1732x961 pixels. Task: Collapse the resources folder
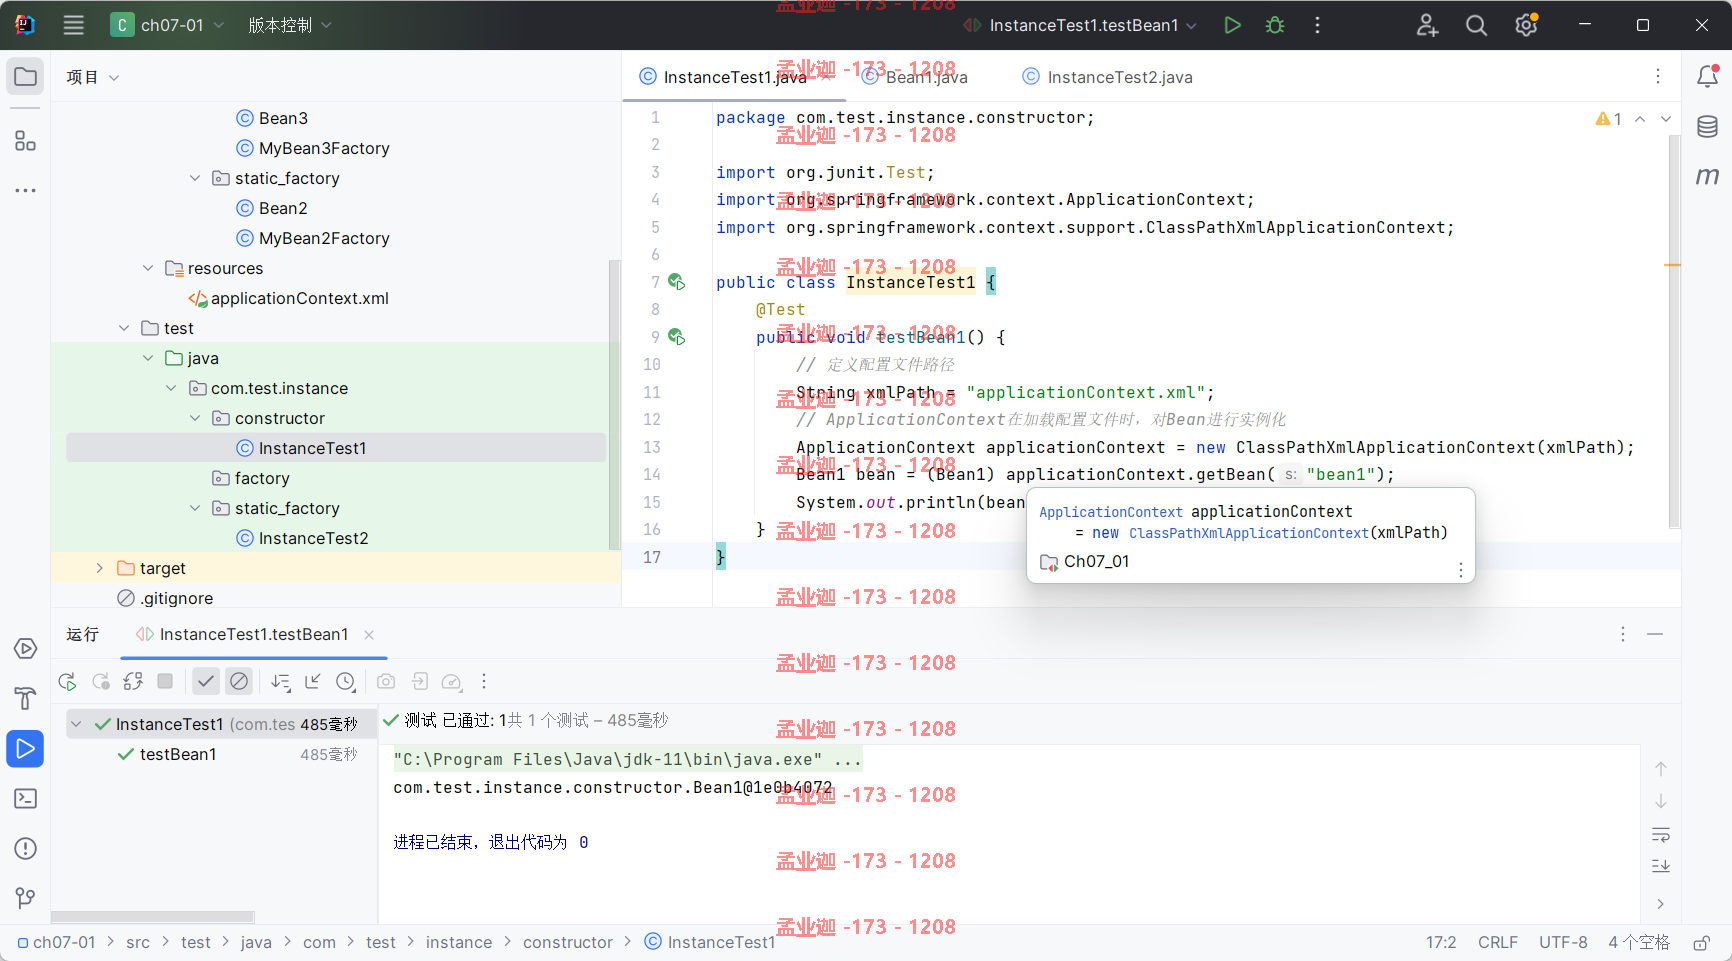148,268
